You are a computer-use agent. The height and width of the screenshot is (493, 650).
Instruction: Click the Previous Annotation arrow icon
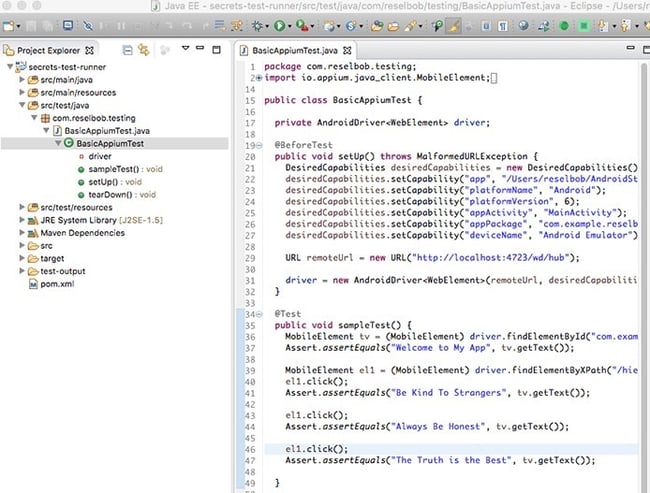click(626, 26)
